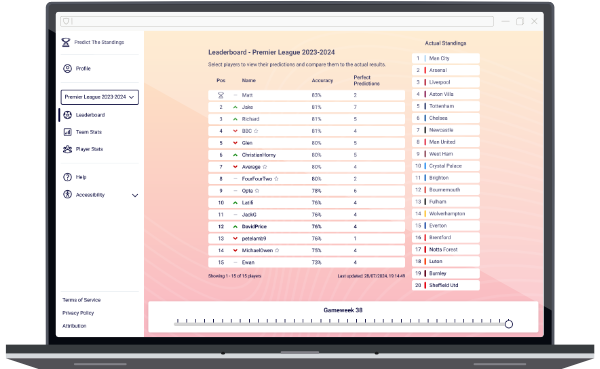Open the Premier League 2023-2024 season dropdown

click(x=99, y=97)
